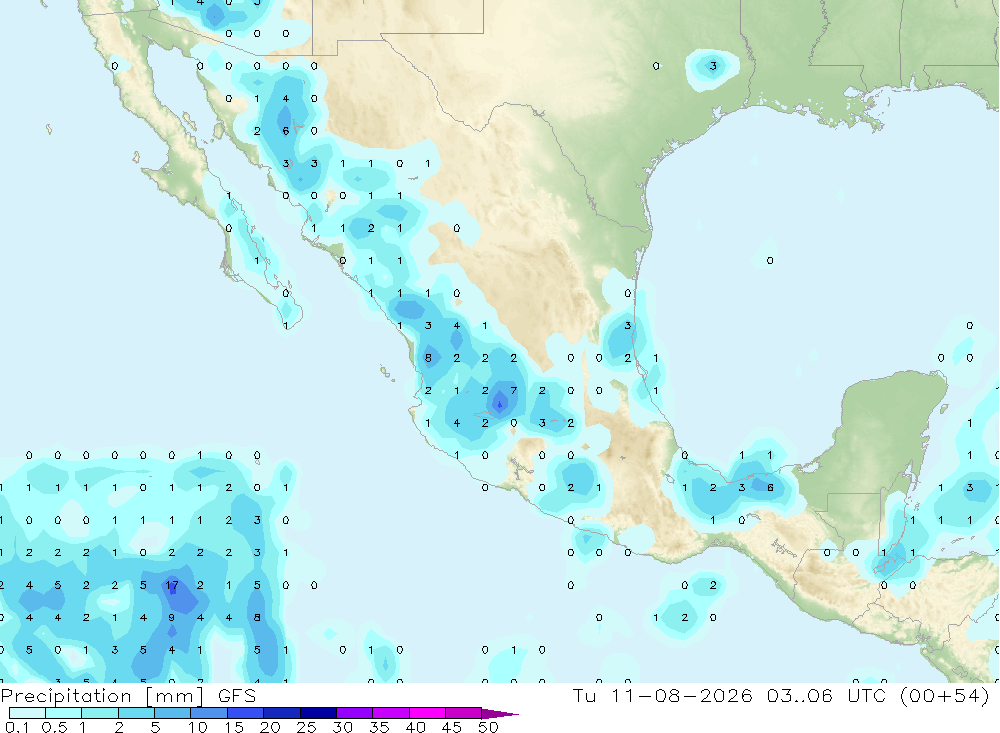Select the 40–45 mm magenta legend box

click(427, 713)
